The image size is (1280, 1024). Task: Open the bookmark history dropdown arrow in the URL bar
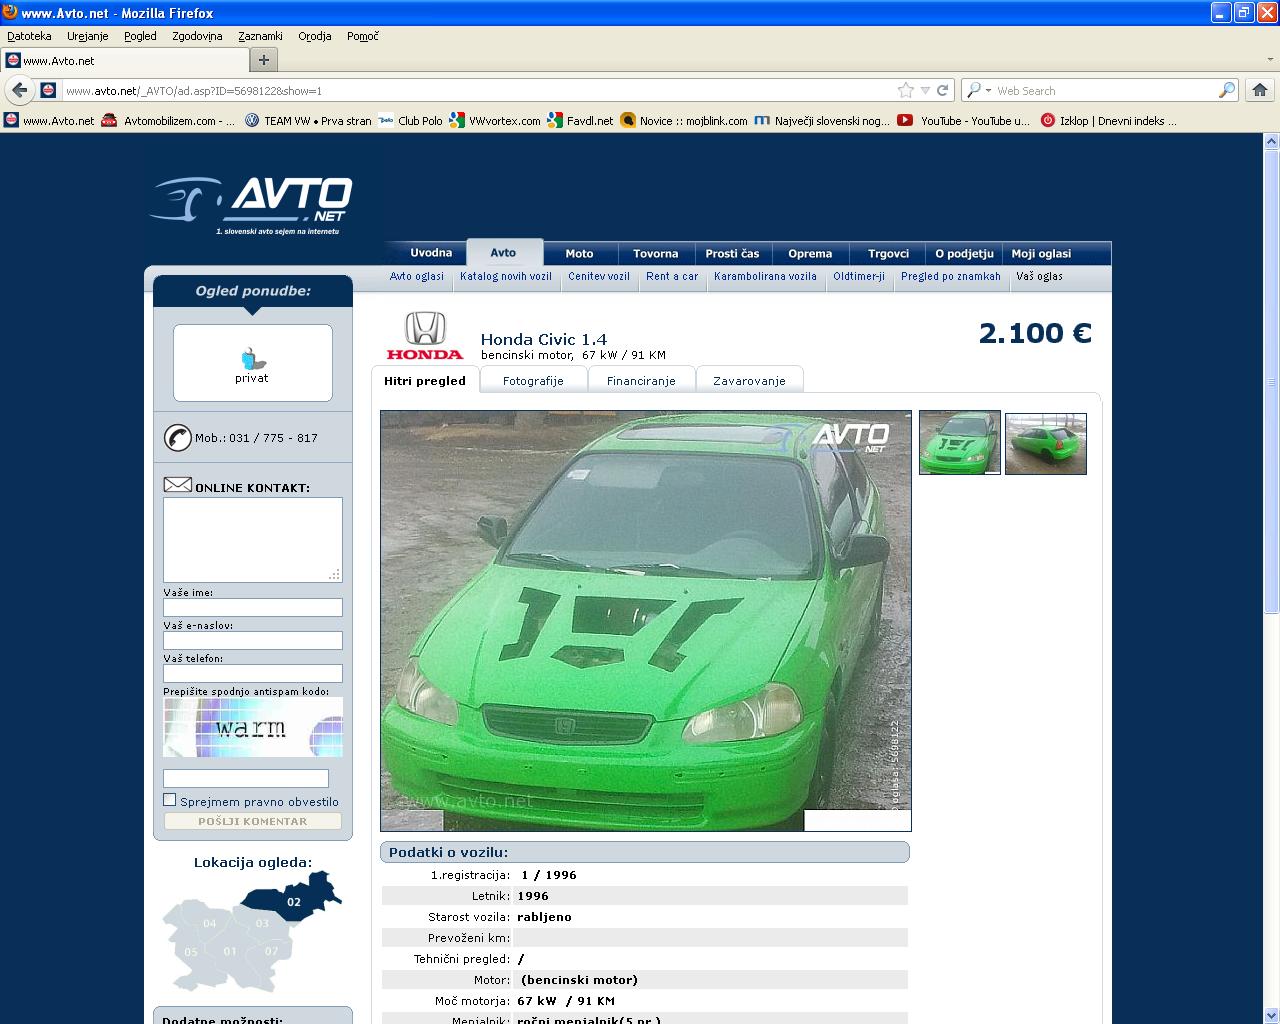tap(925, 91)
